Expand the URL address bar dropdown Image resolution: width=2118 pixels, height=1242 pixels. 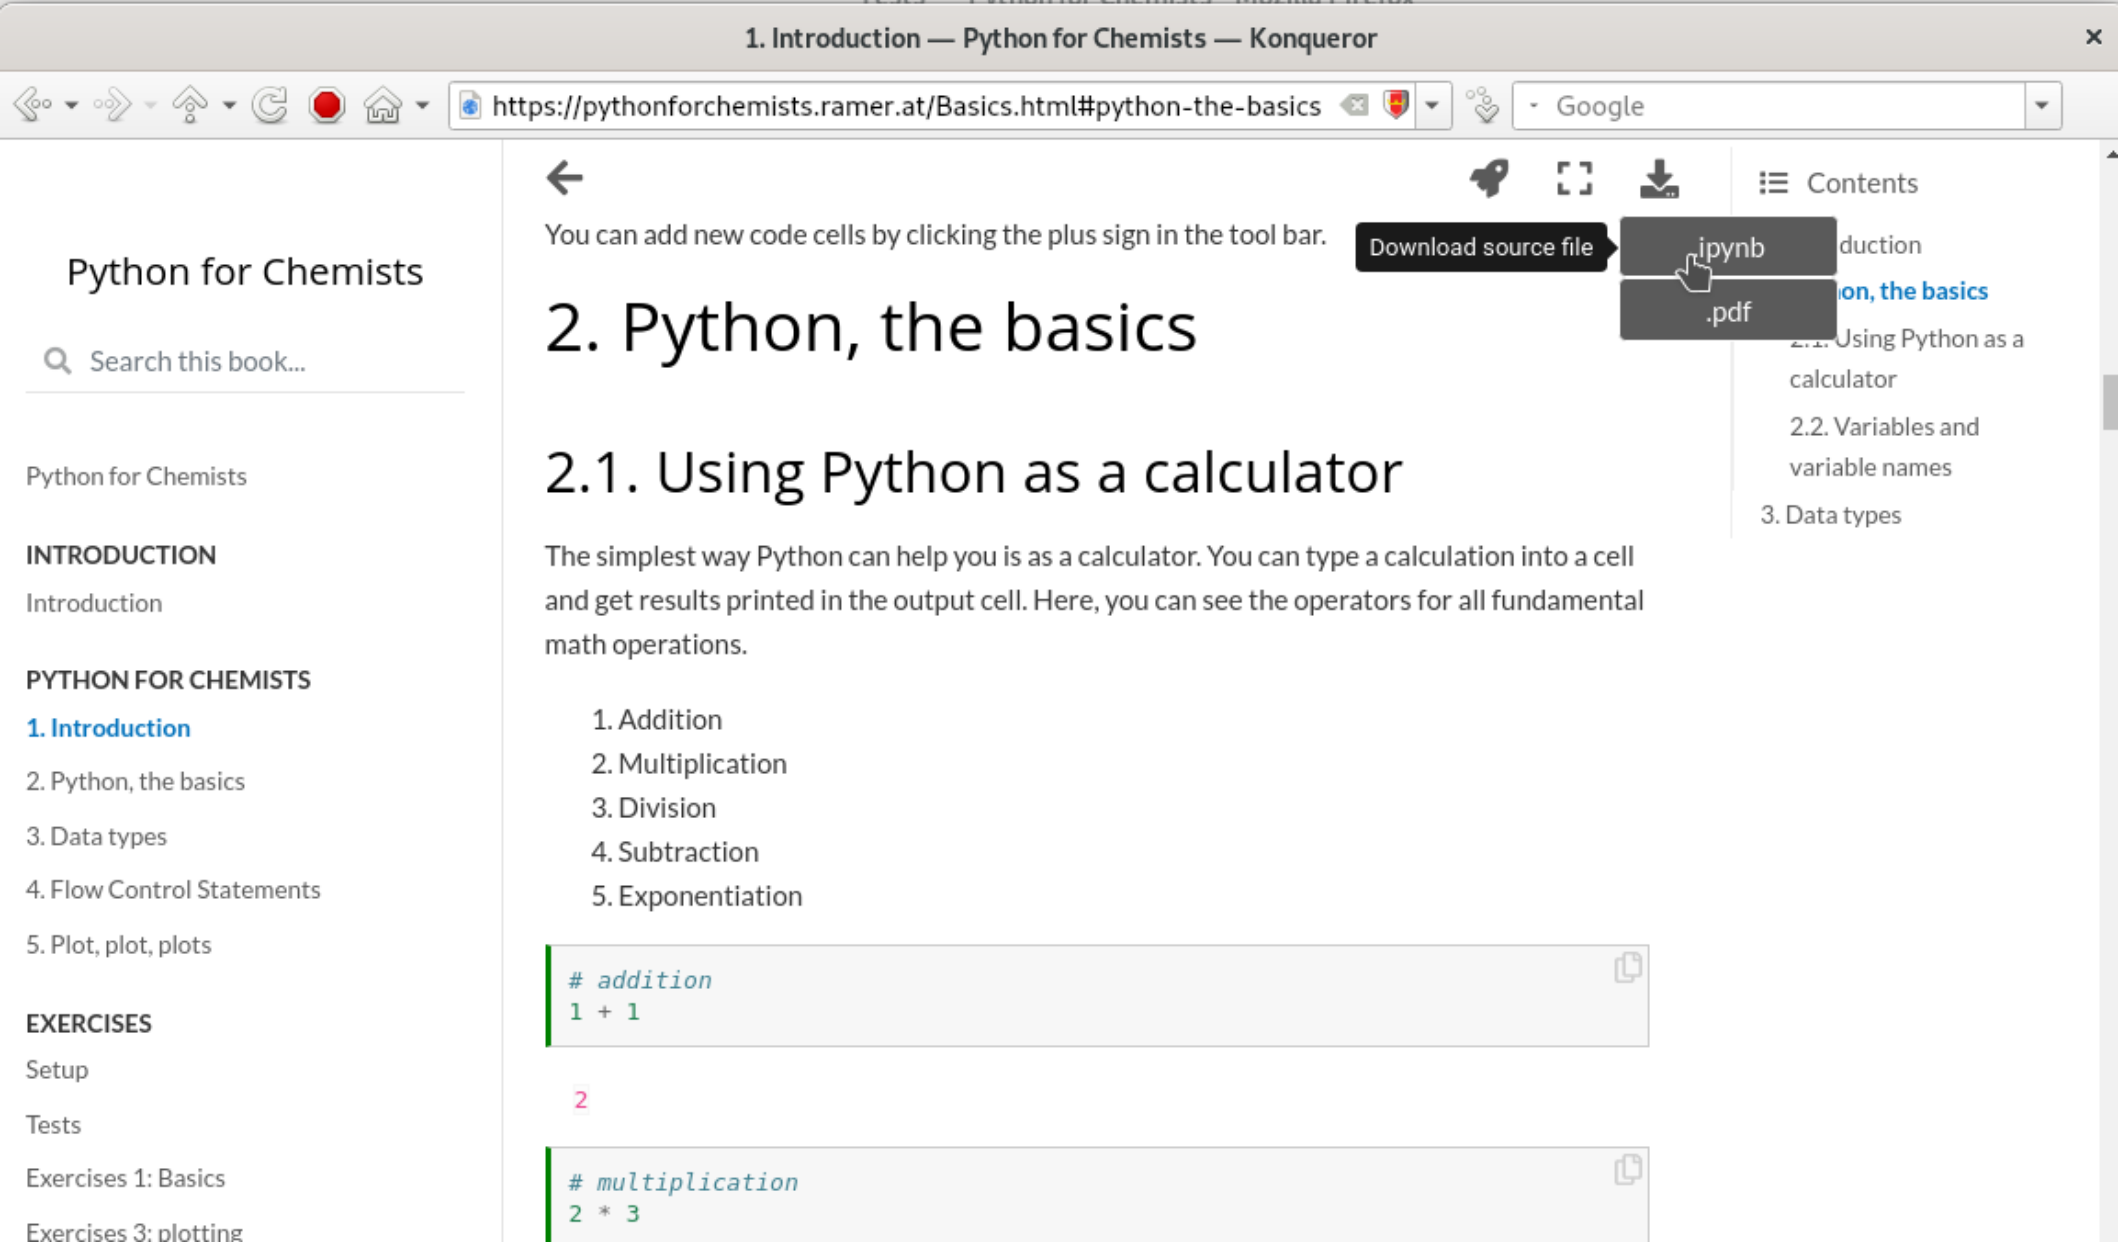click(x=1432, y=105)
